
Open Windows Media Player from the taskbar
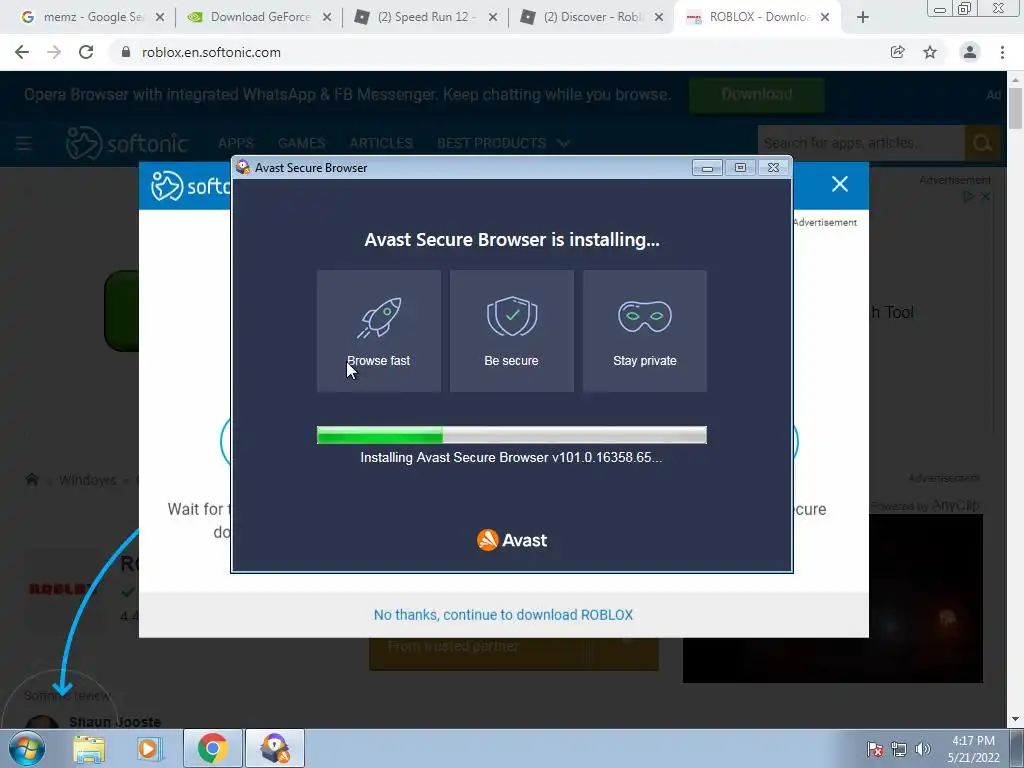pos(149,749)
